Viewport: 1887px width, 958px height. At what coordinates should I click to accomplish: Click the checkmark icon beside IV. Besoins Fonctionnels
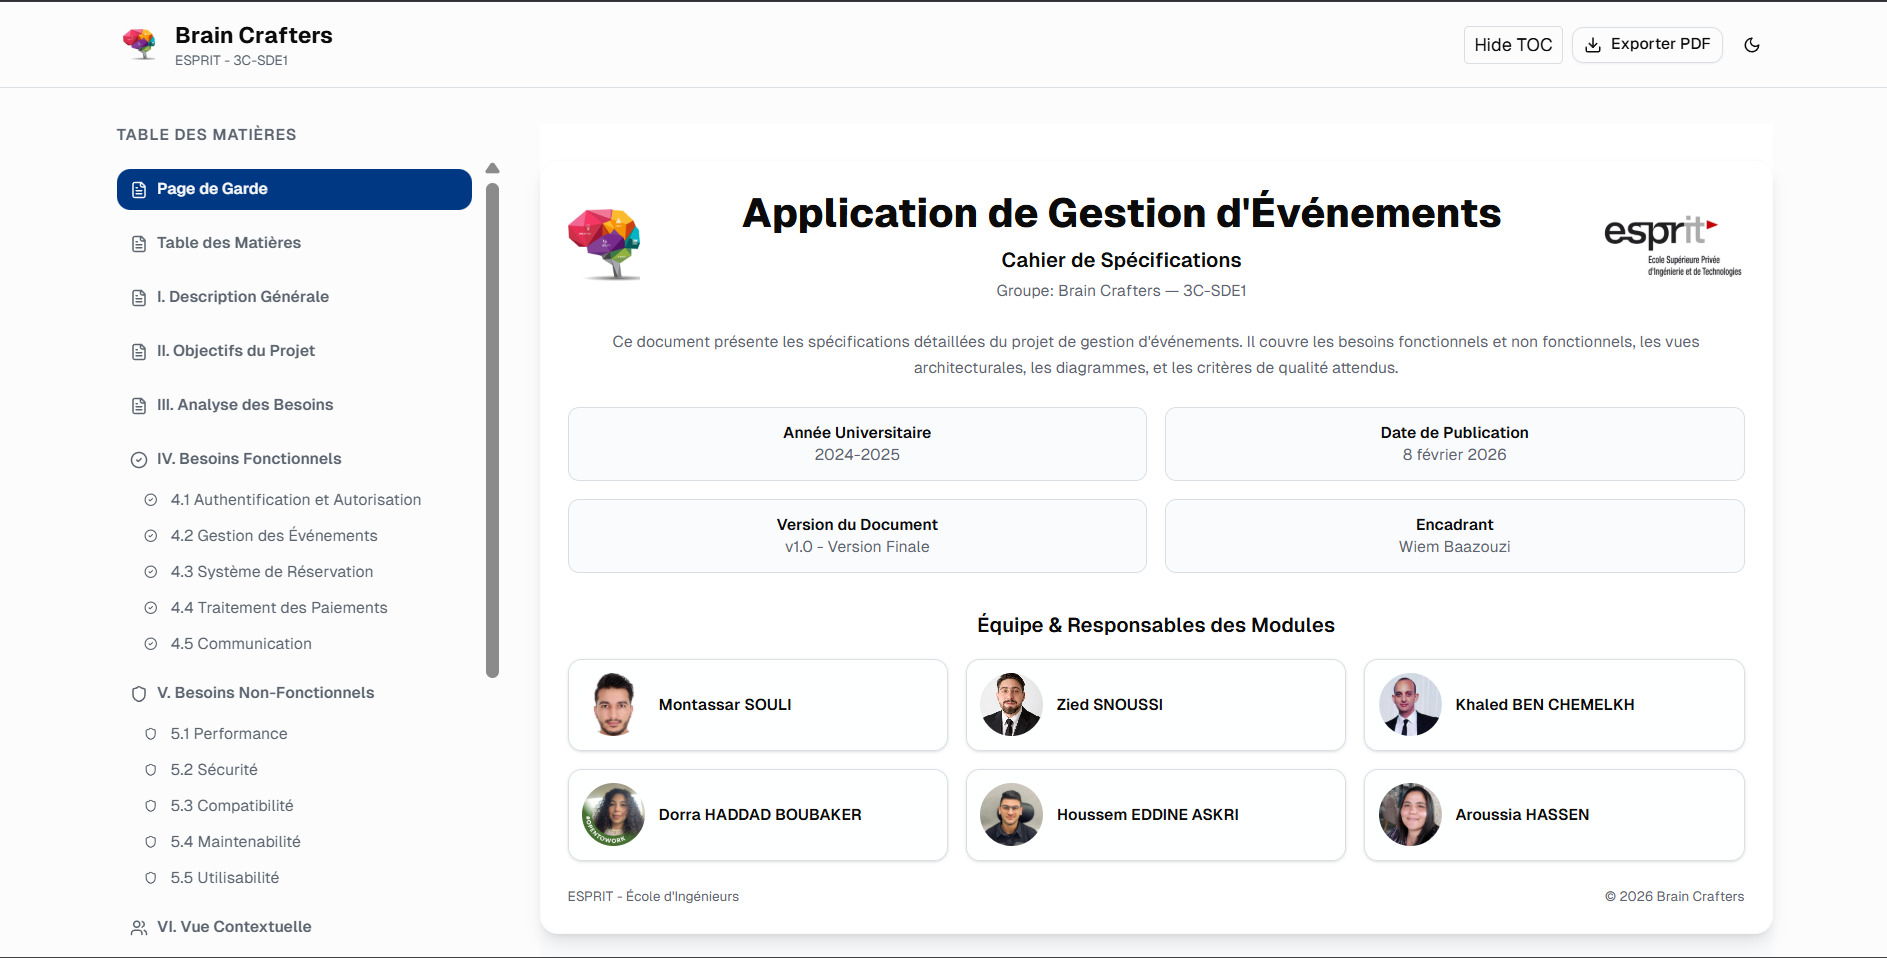137,459
